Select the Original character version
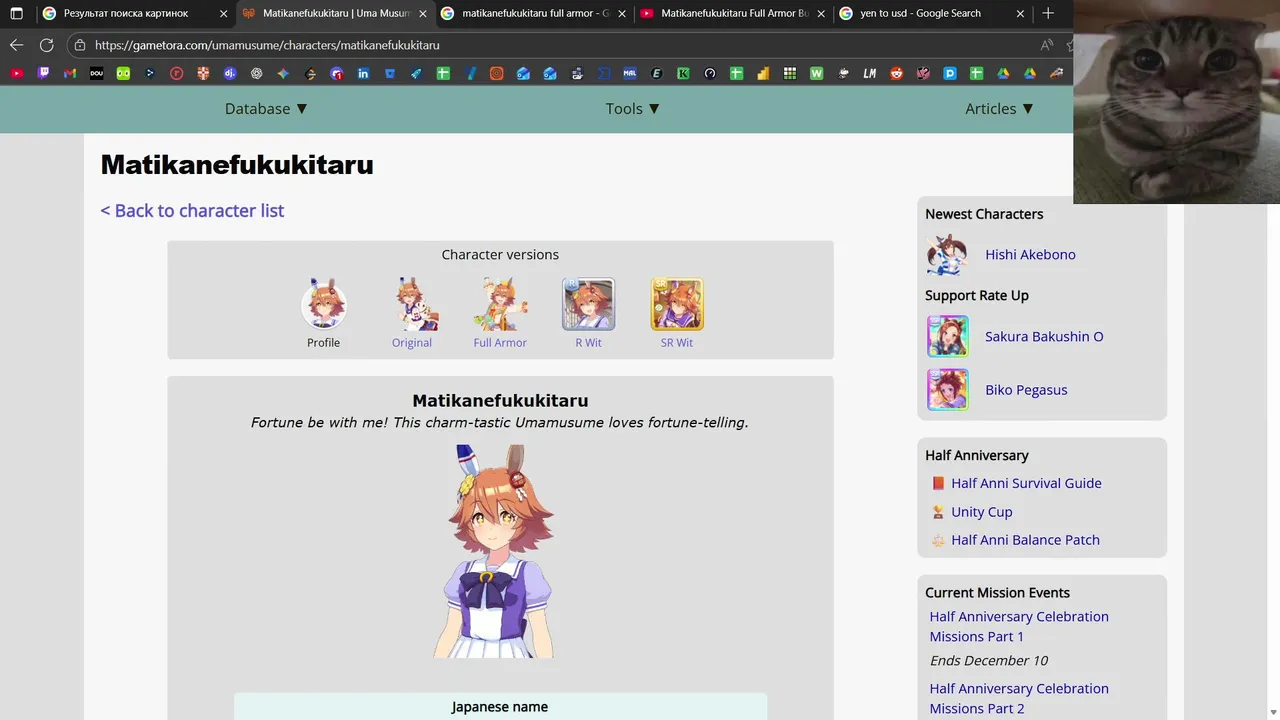 [x=412, y=313]
